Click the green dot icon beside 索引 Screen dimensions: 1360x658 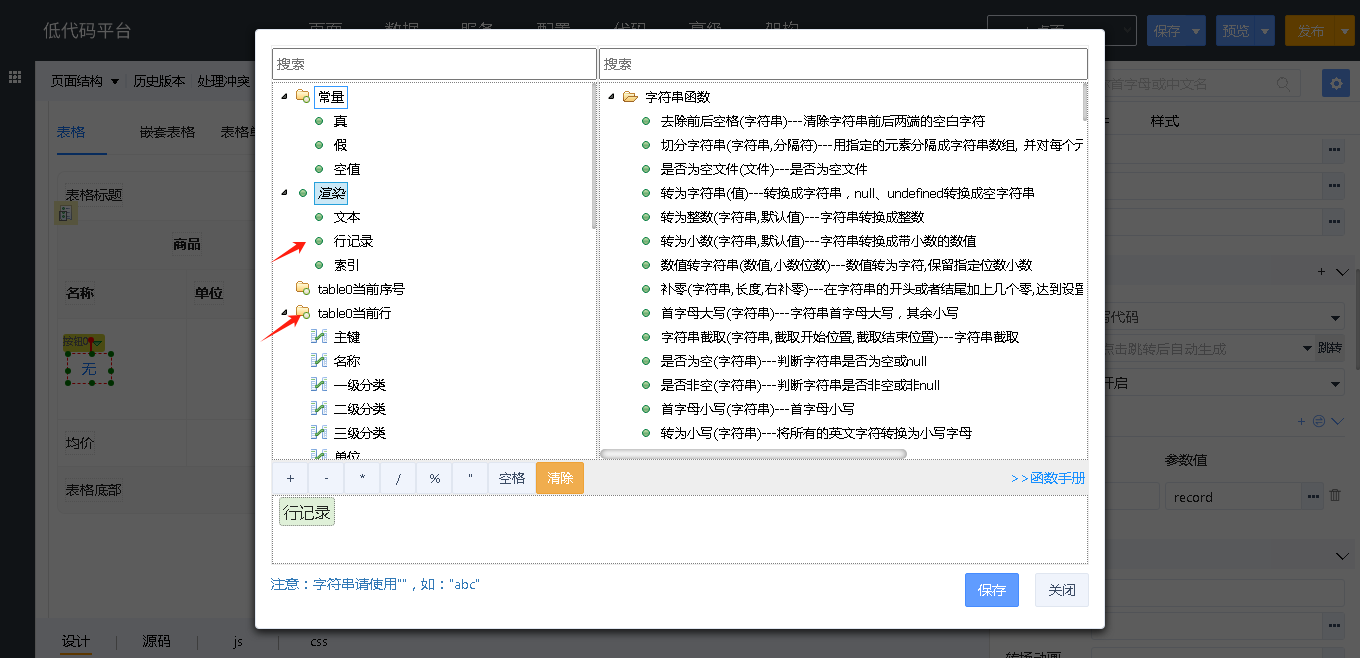point(319,265)
